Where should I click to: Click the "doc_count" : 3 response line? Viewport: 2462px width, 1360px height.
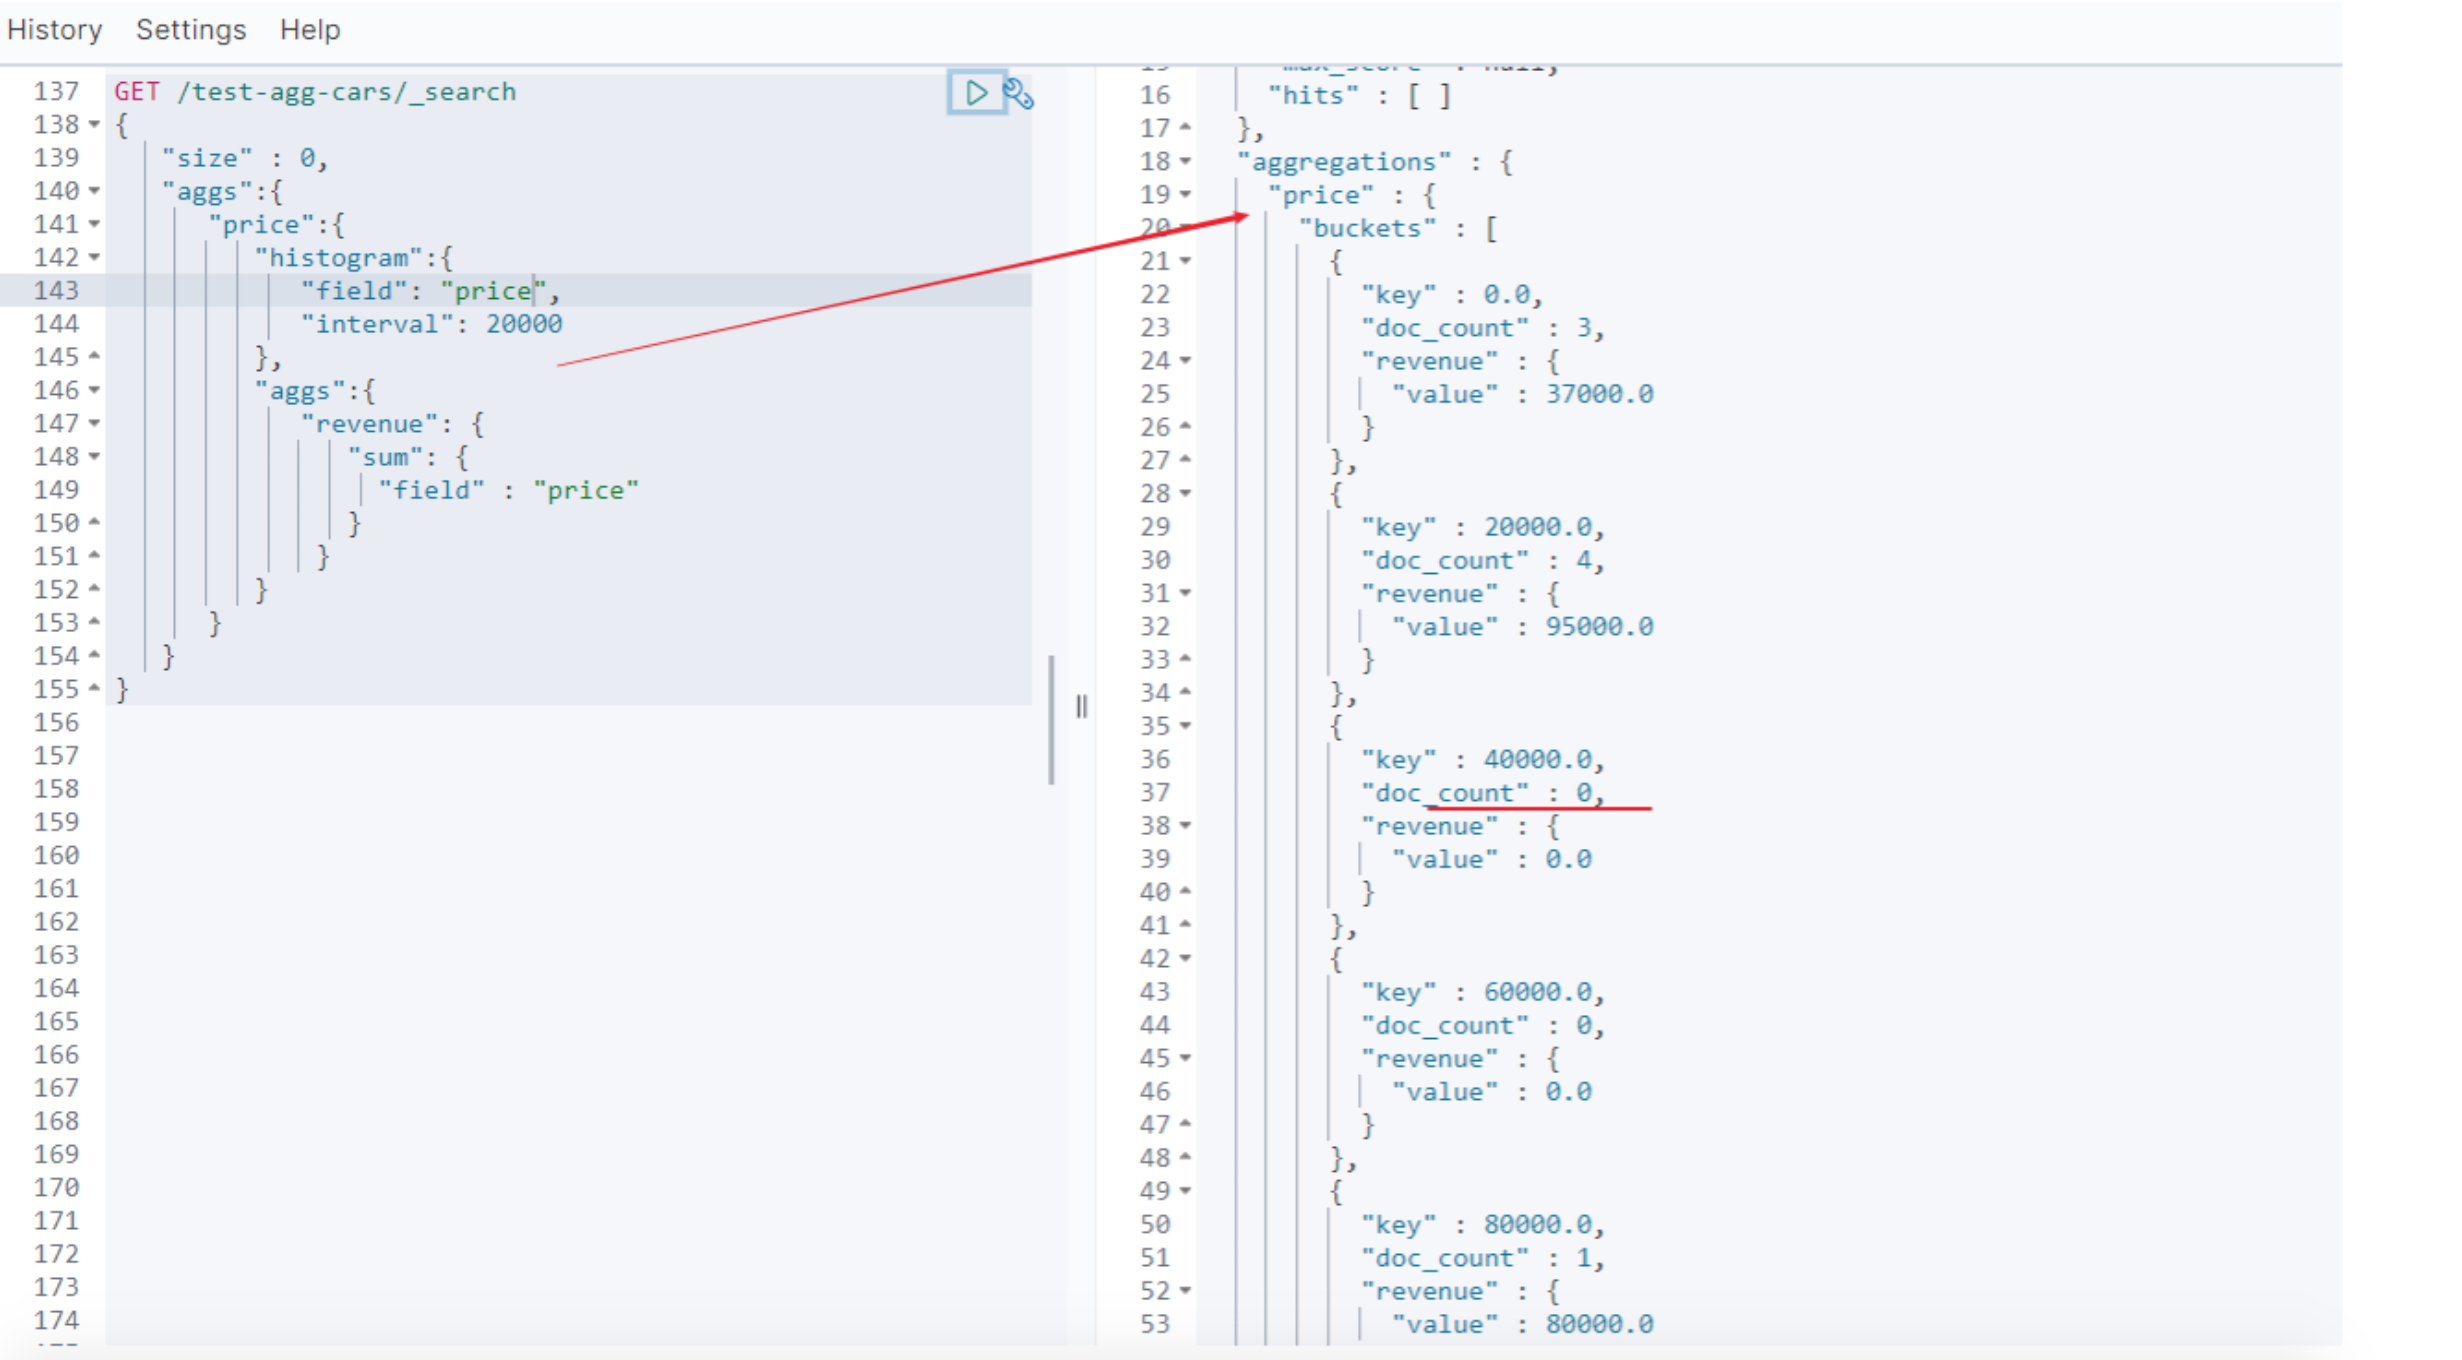[1483, 328]
